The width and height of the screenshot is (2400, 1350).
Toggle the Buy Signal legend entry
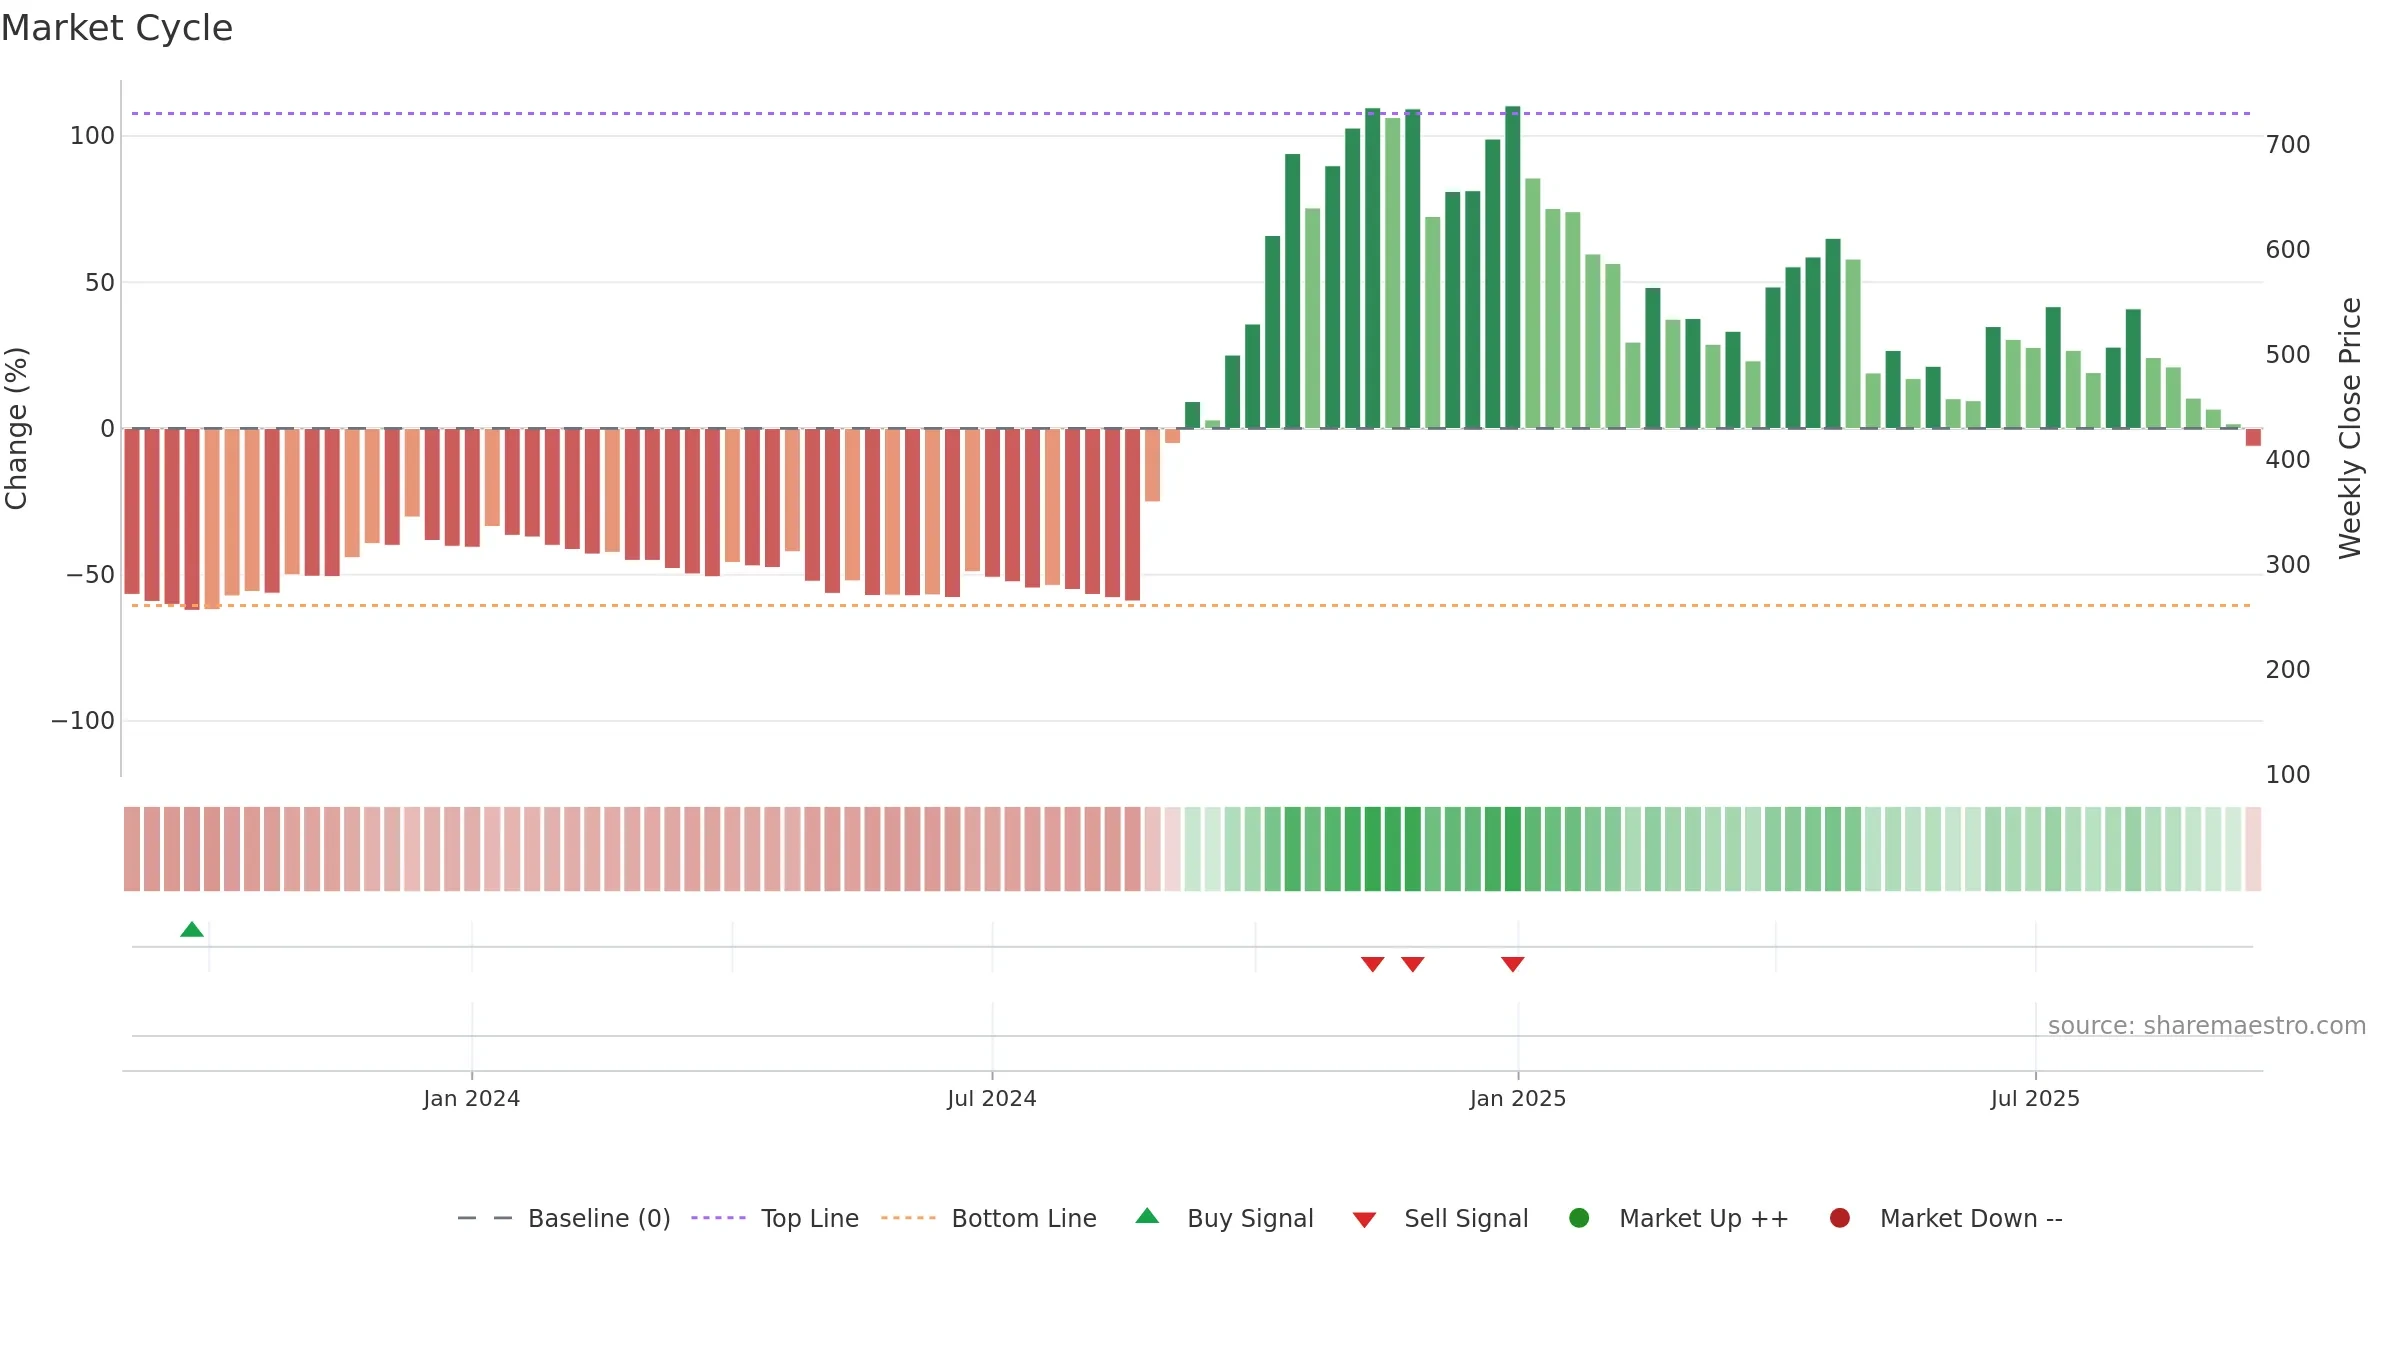pyautogui.click(x=1225, y=1219)
